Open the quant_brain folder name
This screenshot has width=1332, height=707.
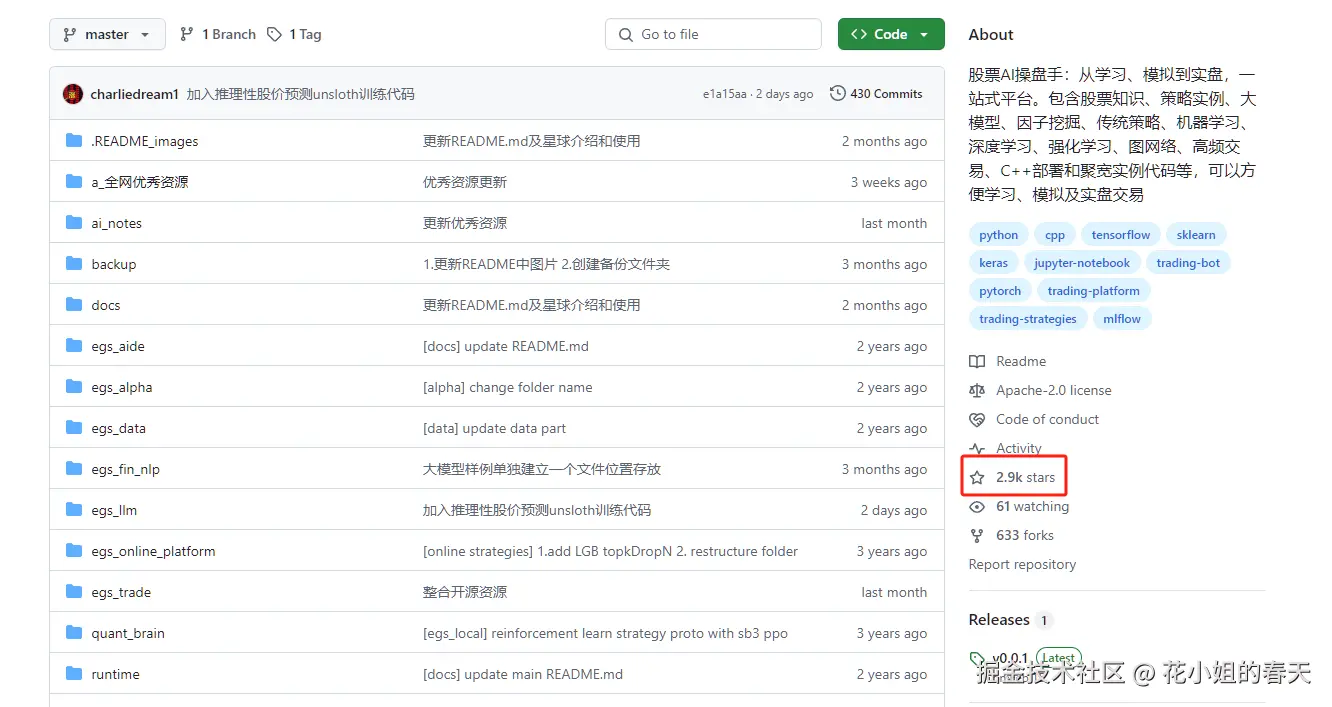[128, 633]
